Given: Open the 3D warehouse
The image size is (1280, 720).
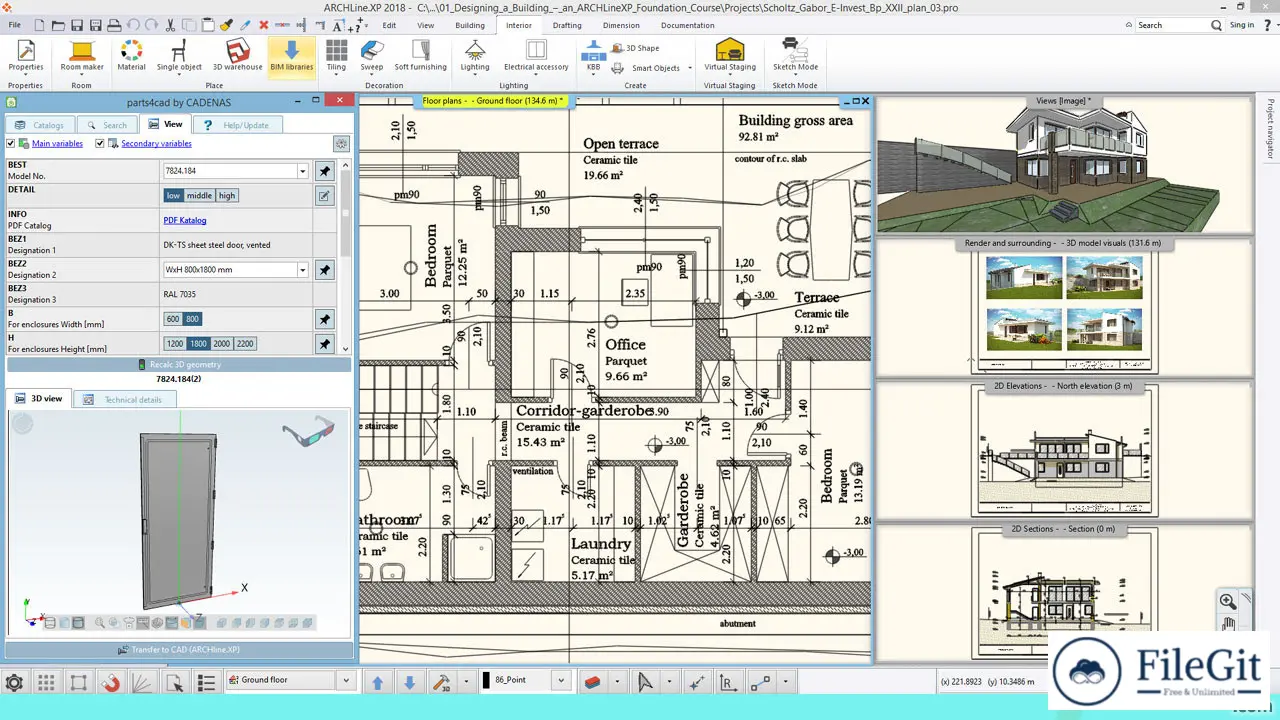Looking at the screenshot, I should [x=237, y=55].
